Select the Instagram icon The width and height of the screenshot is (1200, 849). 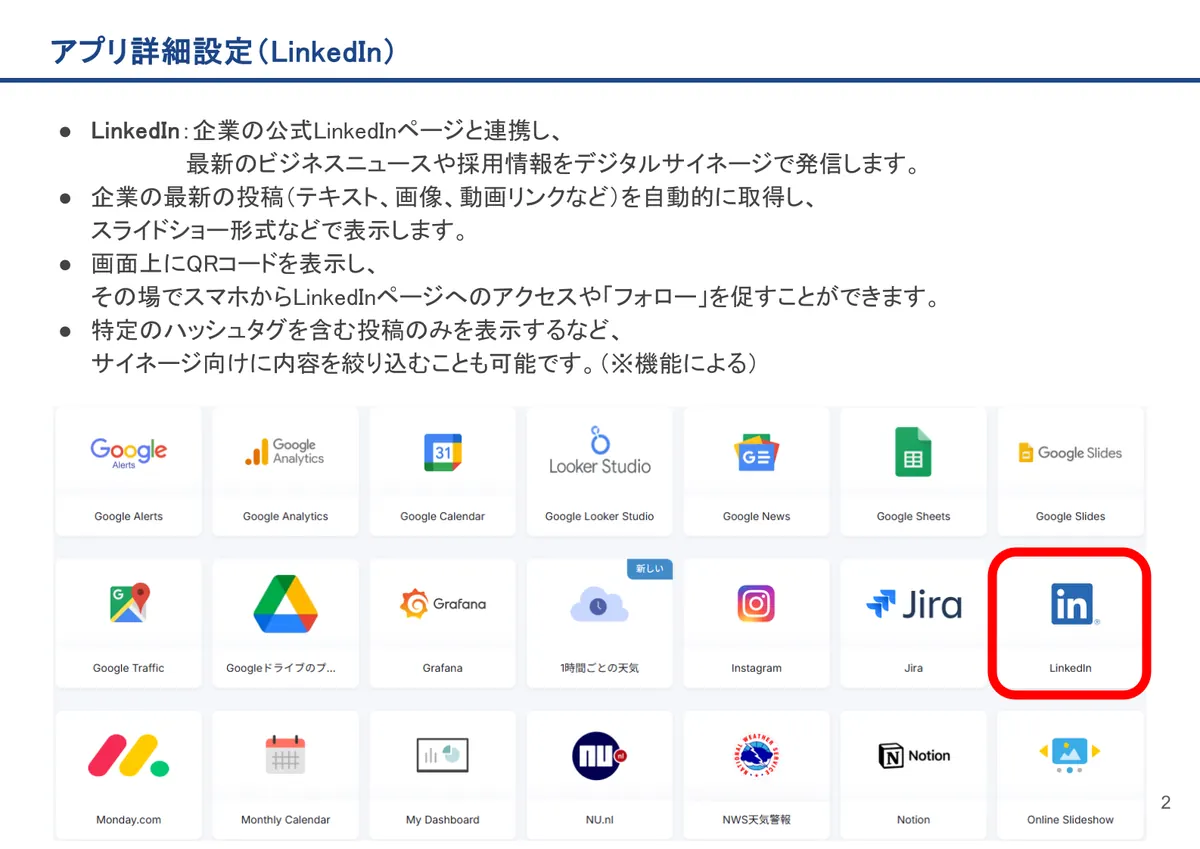click(756, 603)
